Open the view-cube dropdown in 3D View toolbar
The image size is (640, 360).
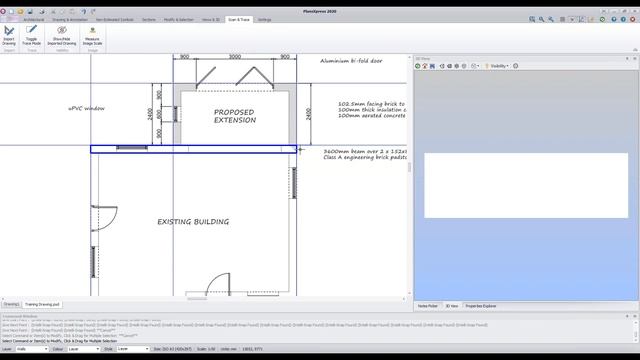tap(475, 66)
